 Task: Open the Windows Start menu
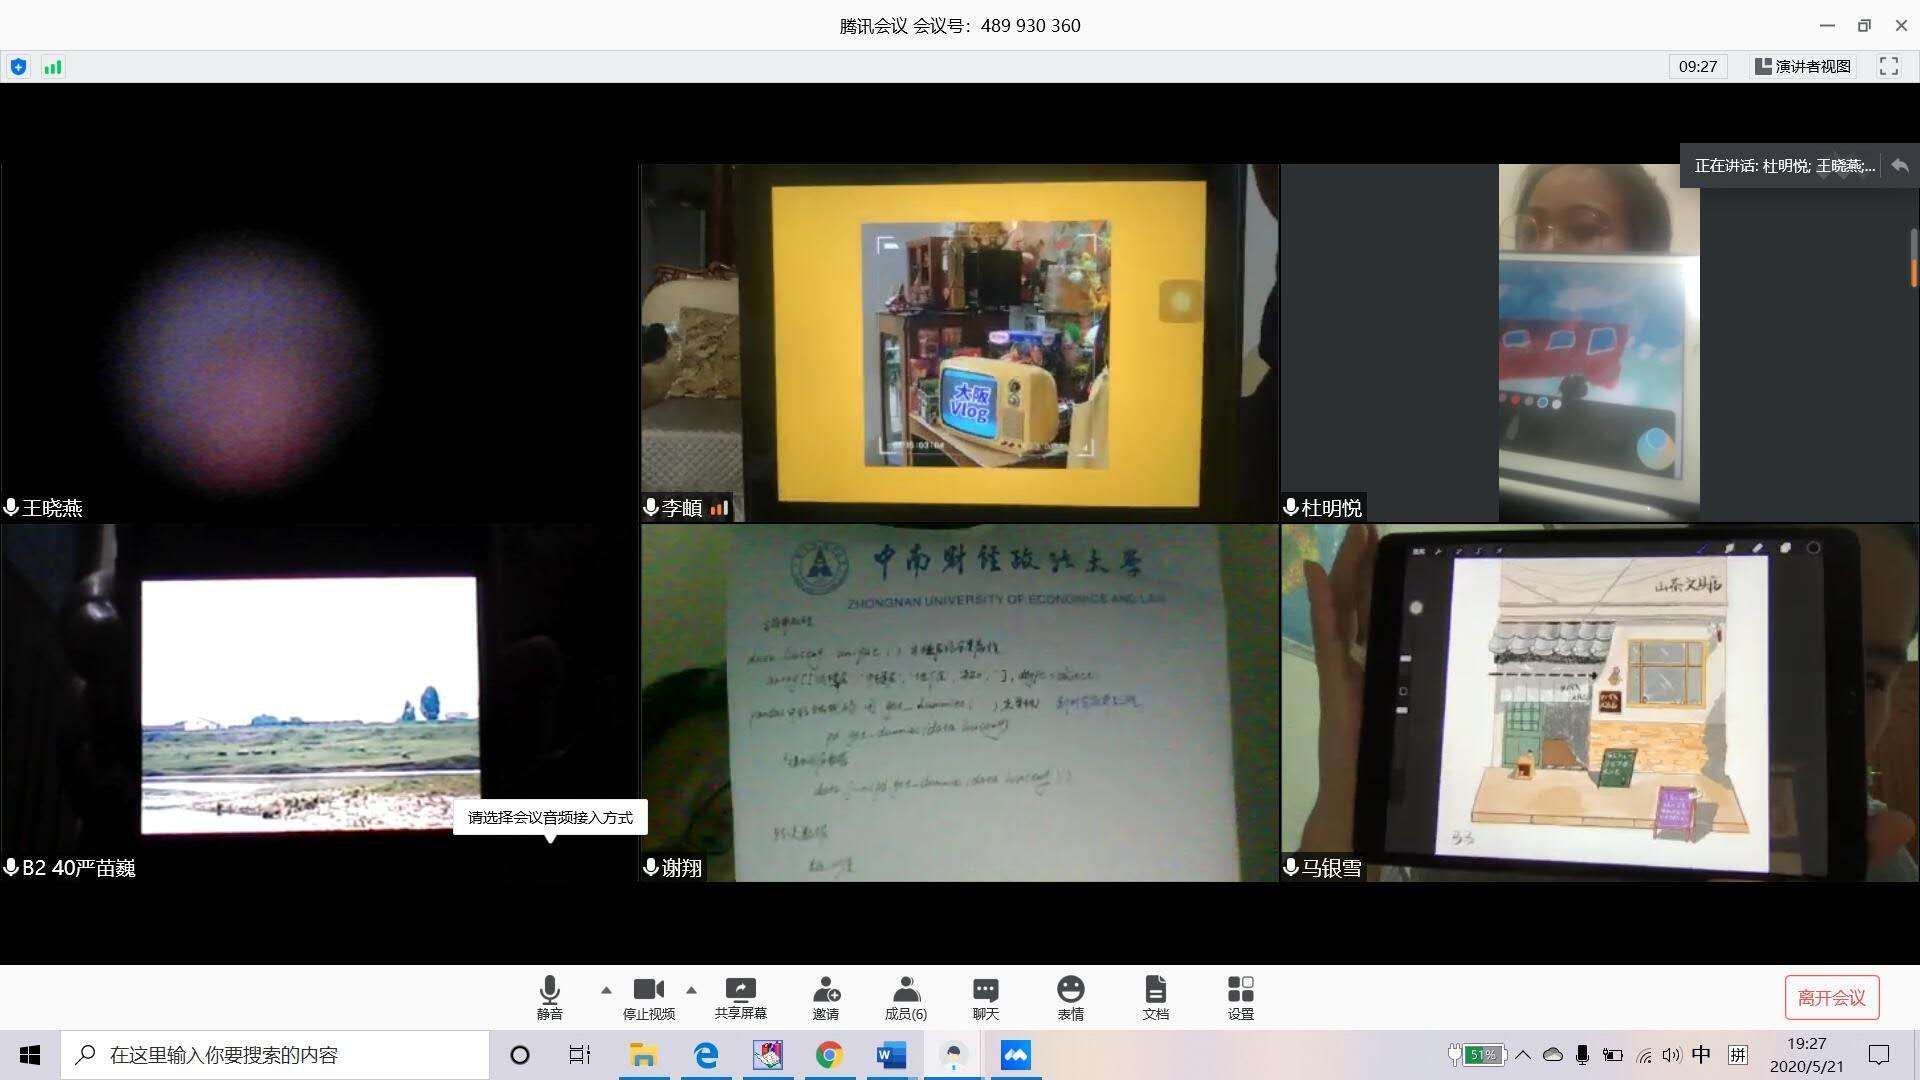tap(30, 1055)
